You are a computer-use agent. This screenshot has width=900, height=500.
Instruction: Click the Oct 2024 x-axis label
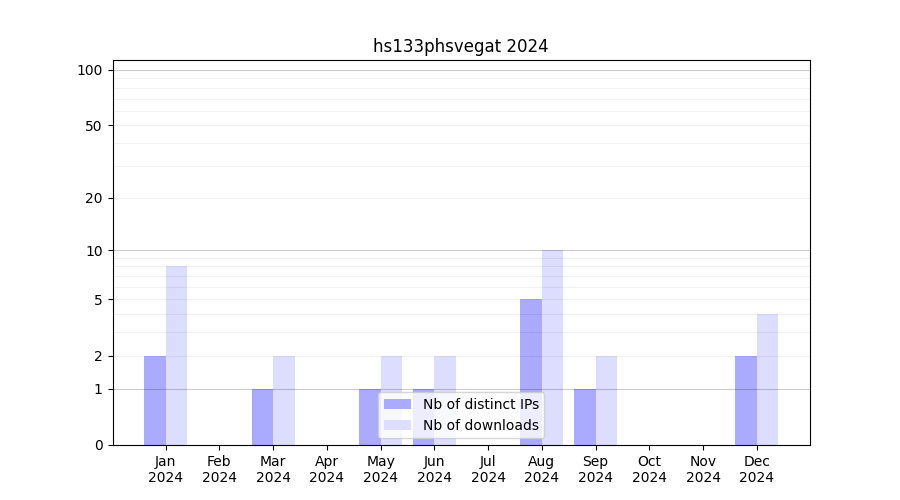649,469
